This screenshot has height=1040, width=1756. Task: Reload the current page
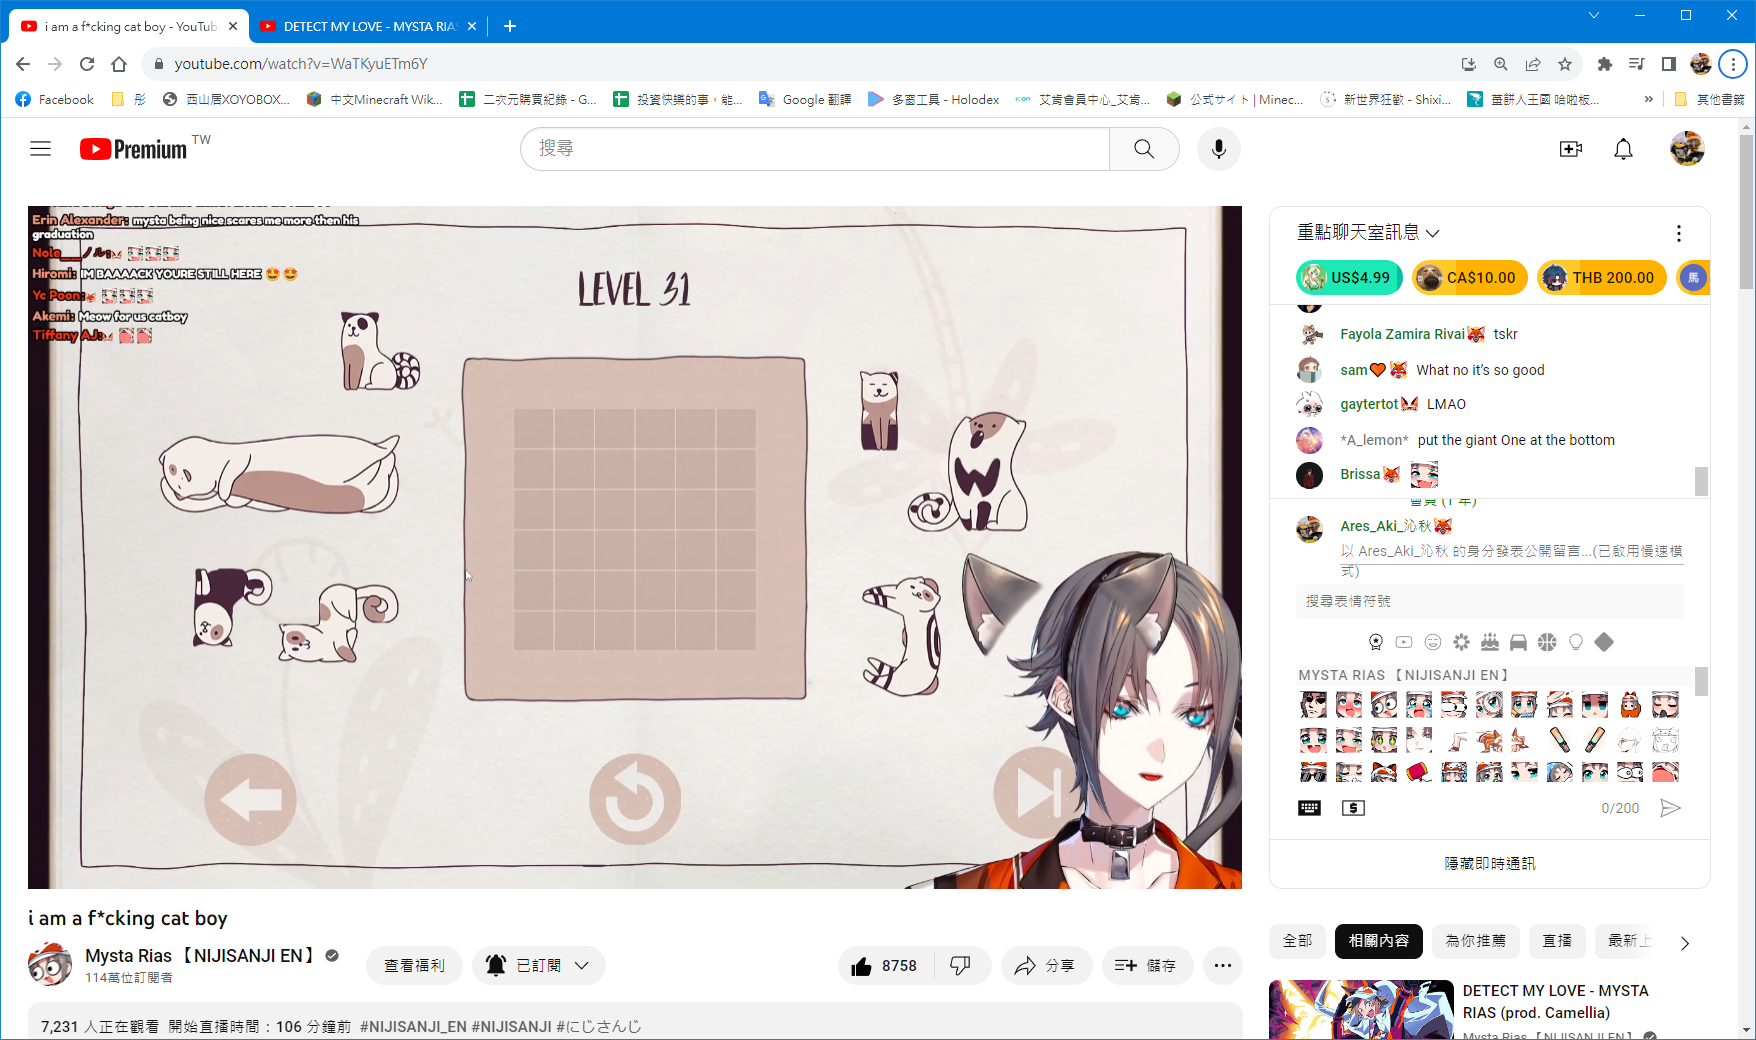point(87,64)
